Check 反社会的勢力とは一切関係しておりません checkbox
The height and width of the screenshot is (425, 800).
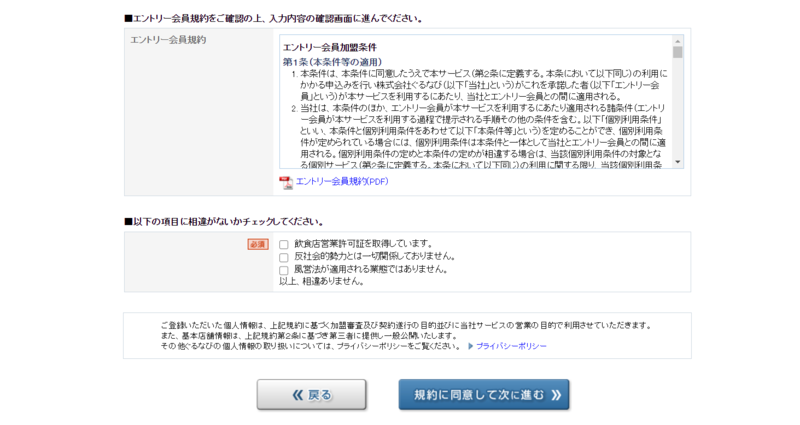click(x=284, y=257)
